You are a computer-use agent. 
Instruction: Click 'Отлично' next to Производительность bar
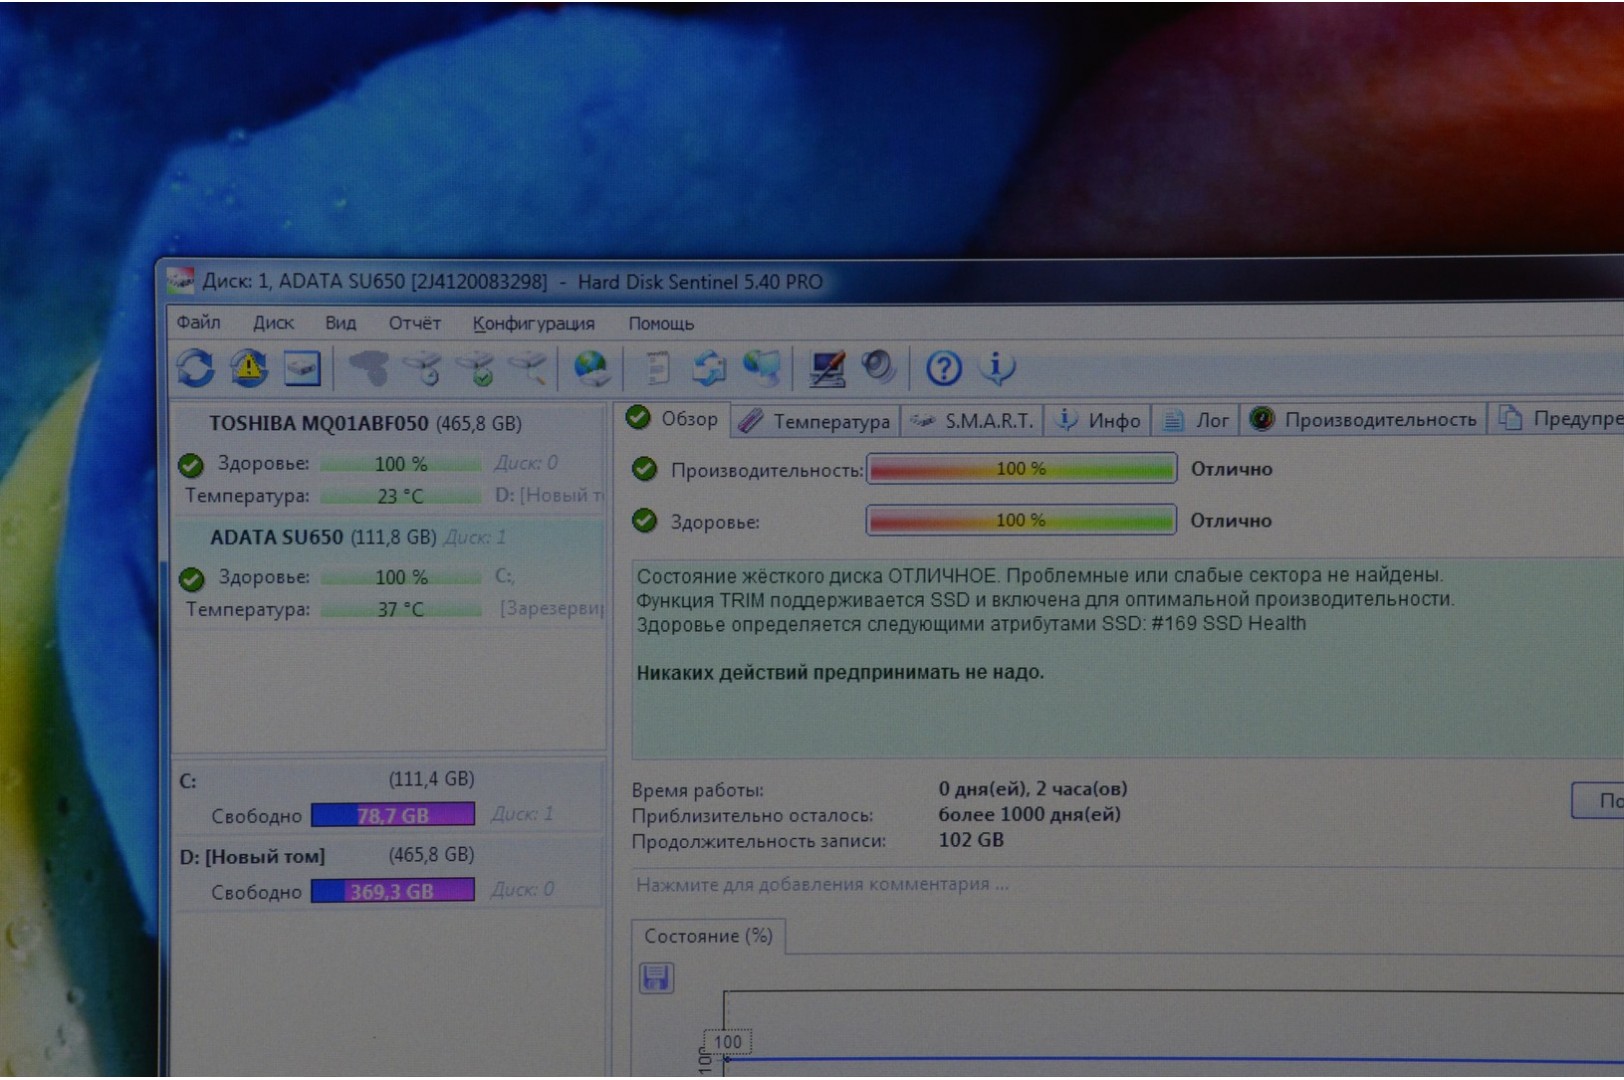(x=1231, y=469)
